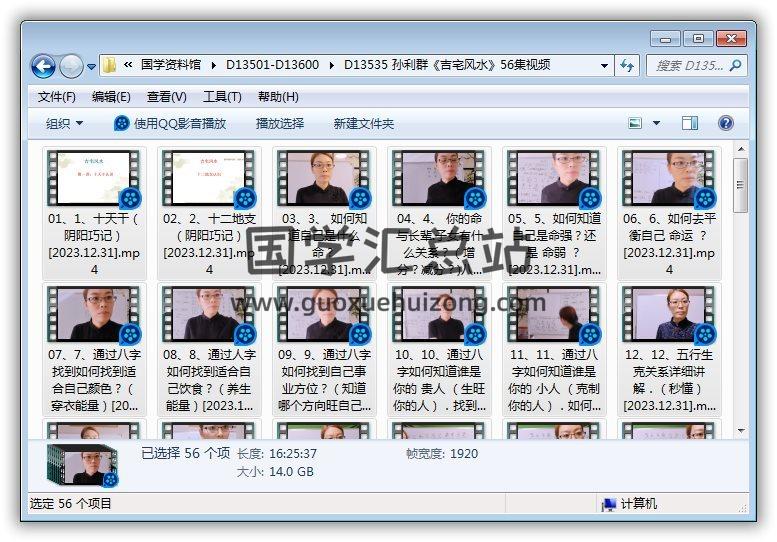Click the D13535 孙利群 path segment
This screenshot has width=777, height=542.
pyautogui.click(x=447, y=65)
